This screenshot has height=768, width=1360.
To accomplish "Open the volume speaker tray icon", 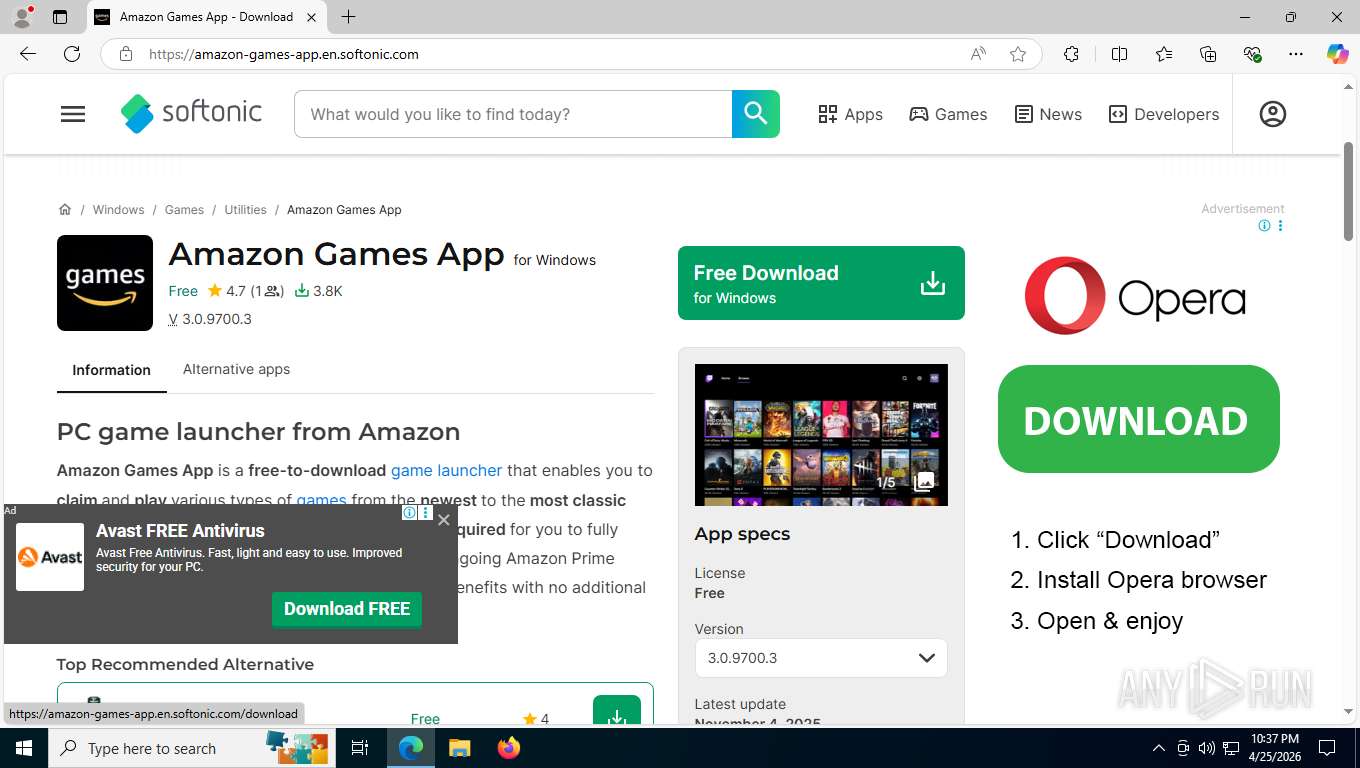I will click(1206, 748).
